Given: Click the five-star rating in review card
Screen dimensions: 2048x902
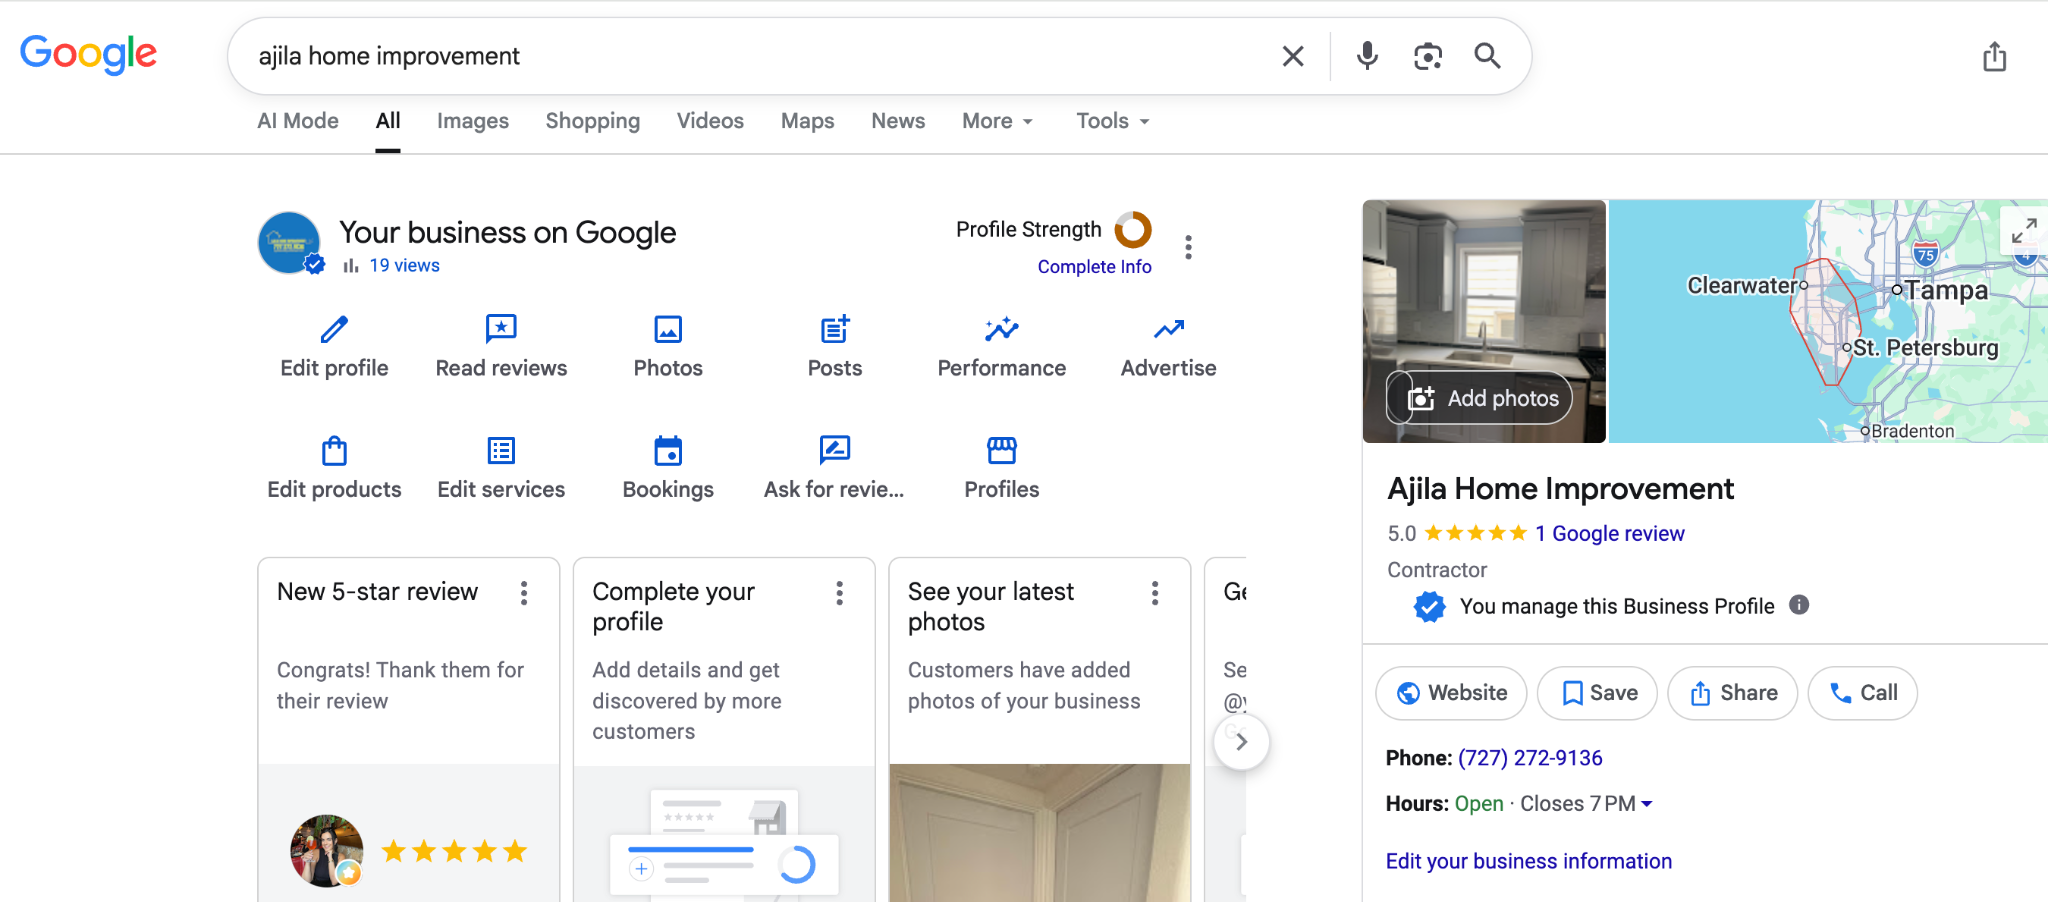Looking at the screenshot, I should (x=454, y=851).
